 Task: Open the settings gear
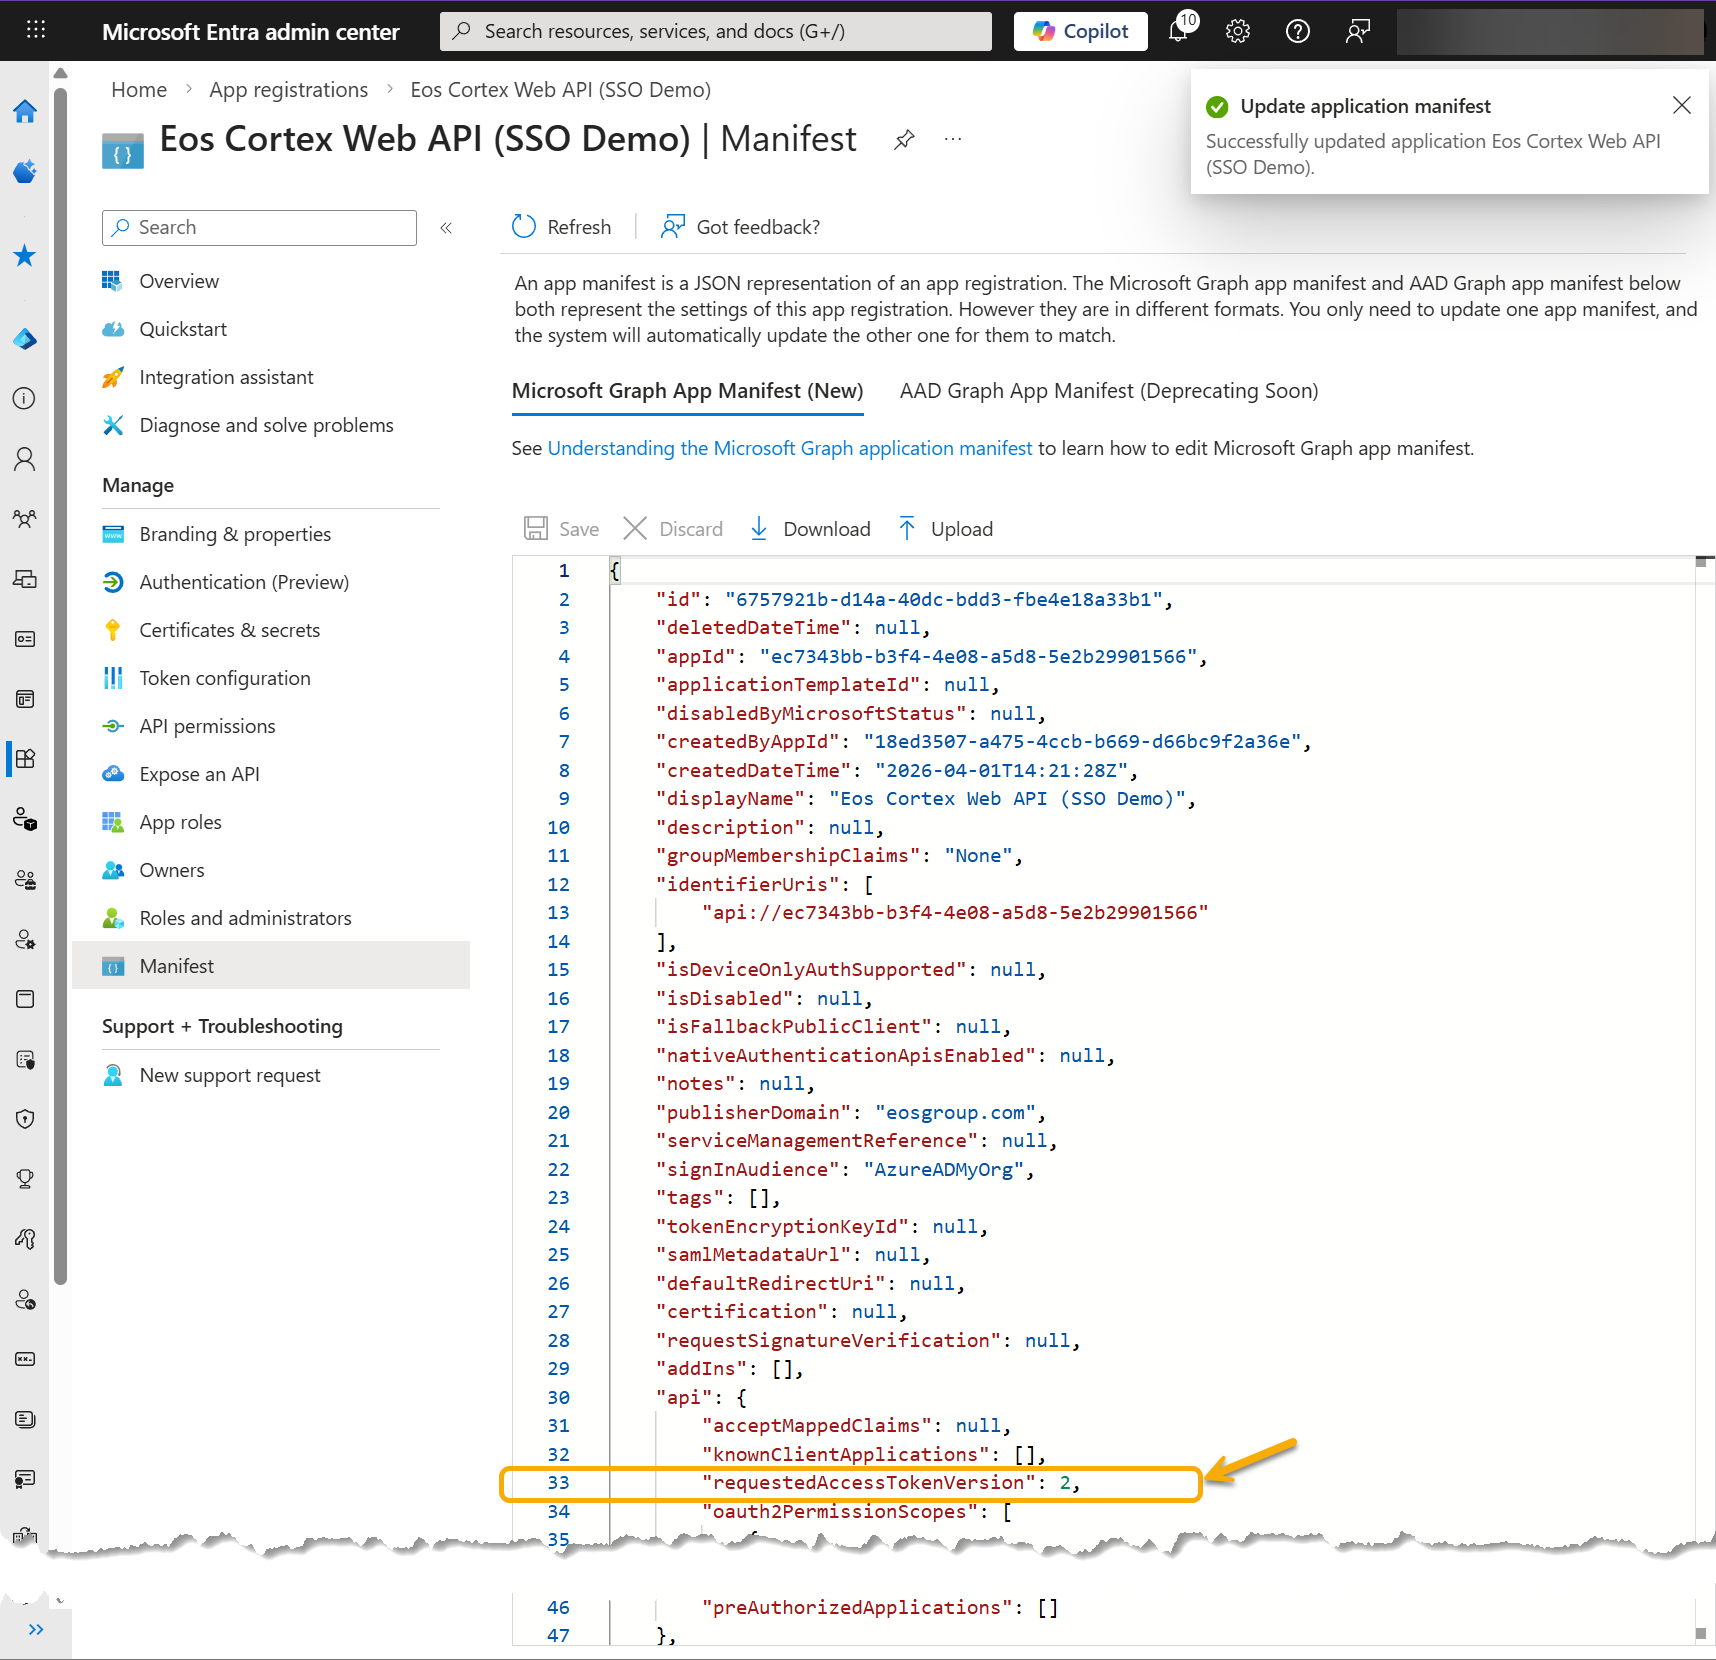[1238, 31]
